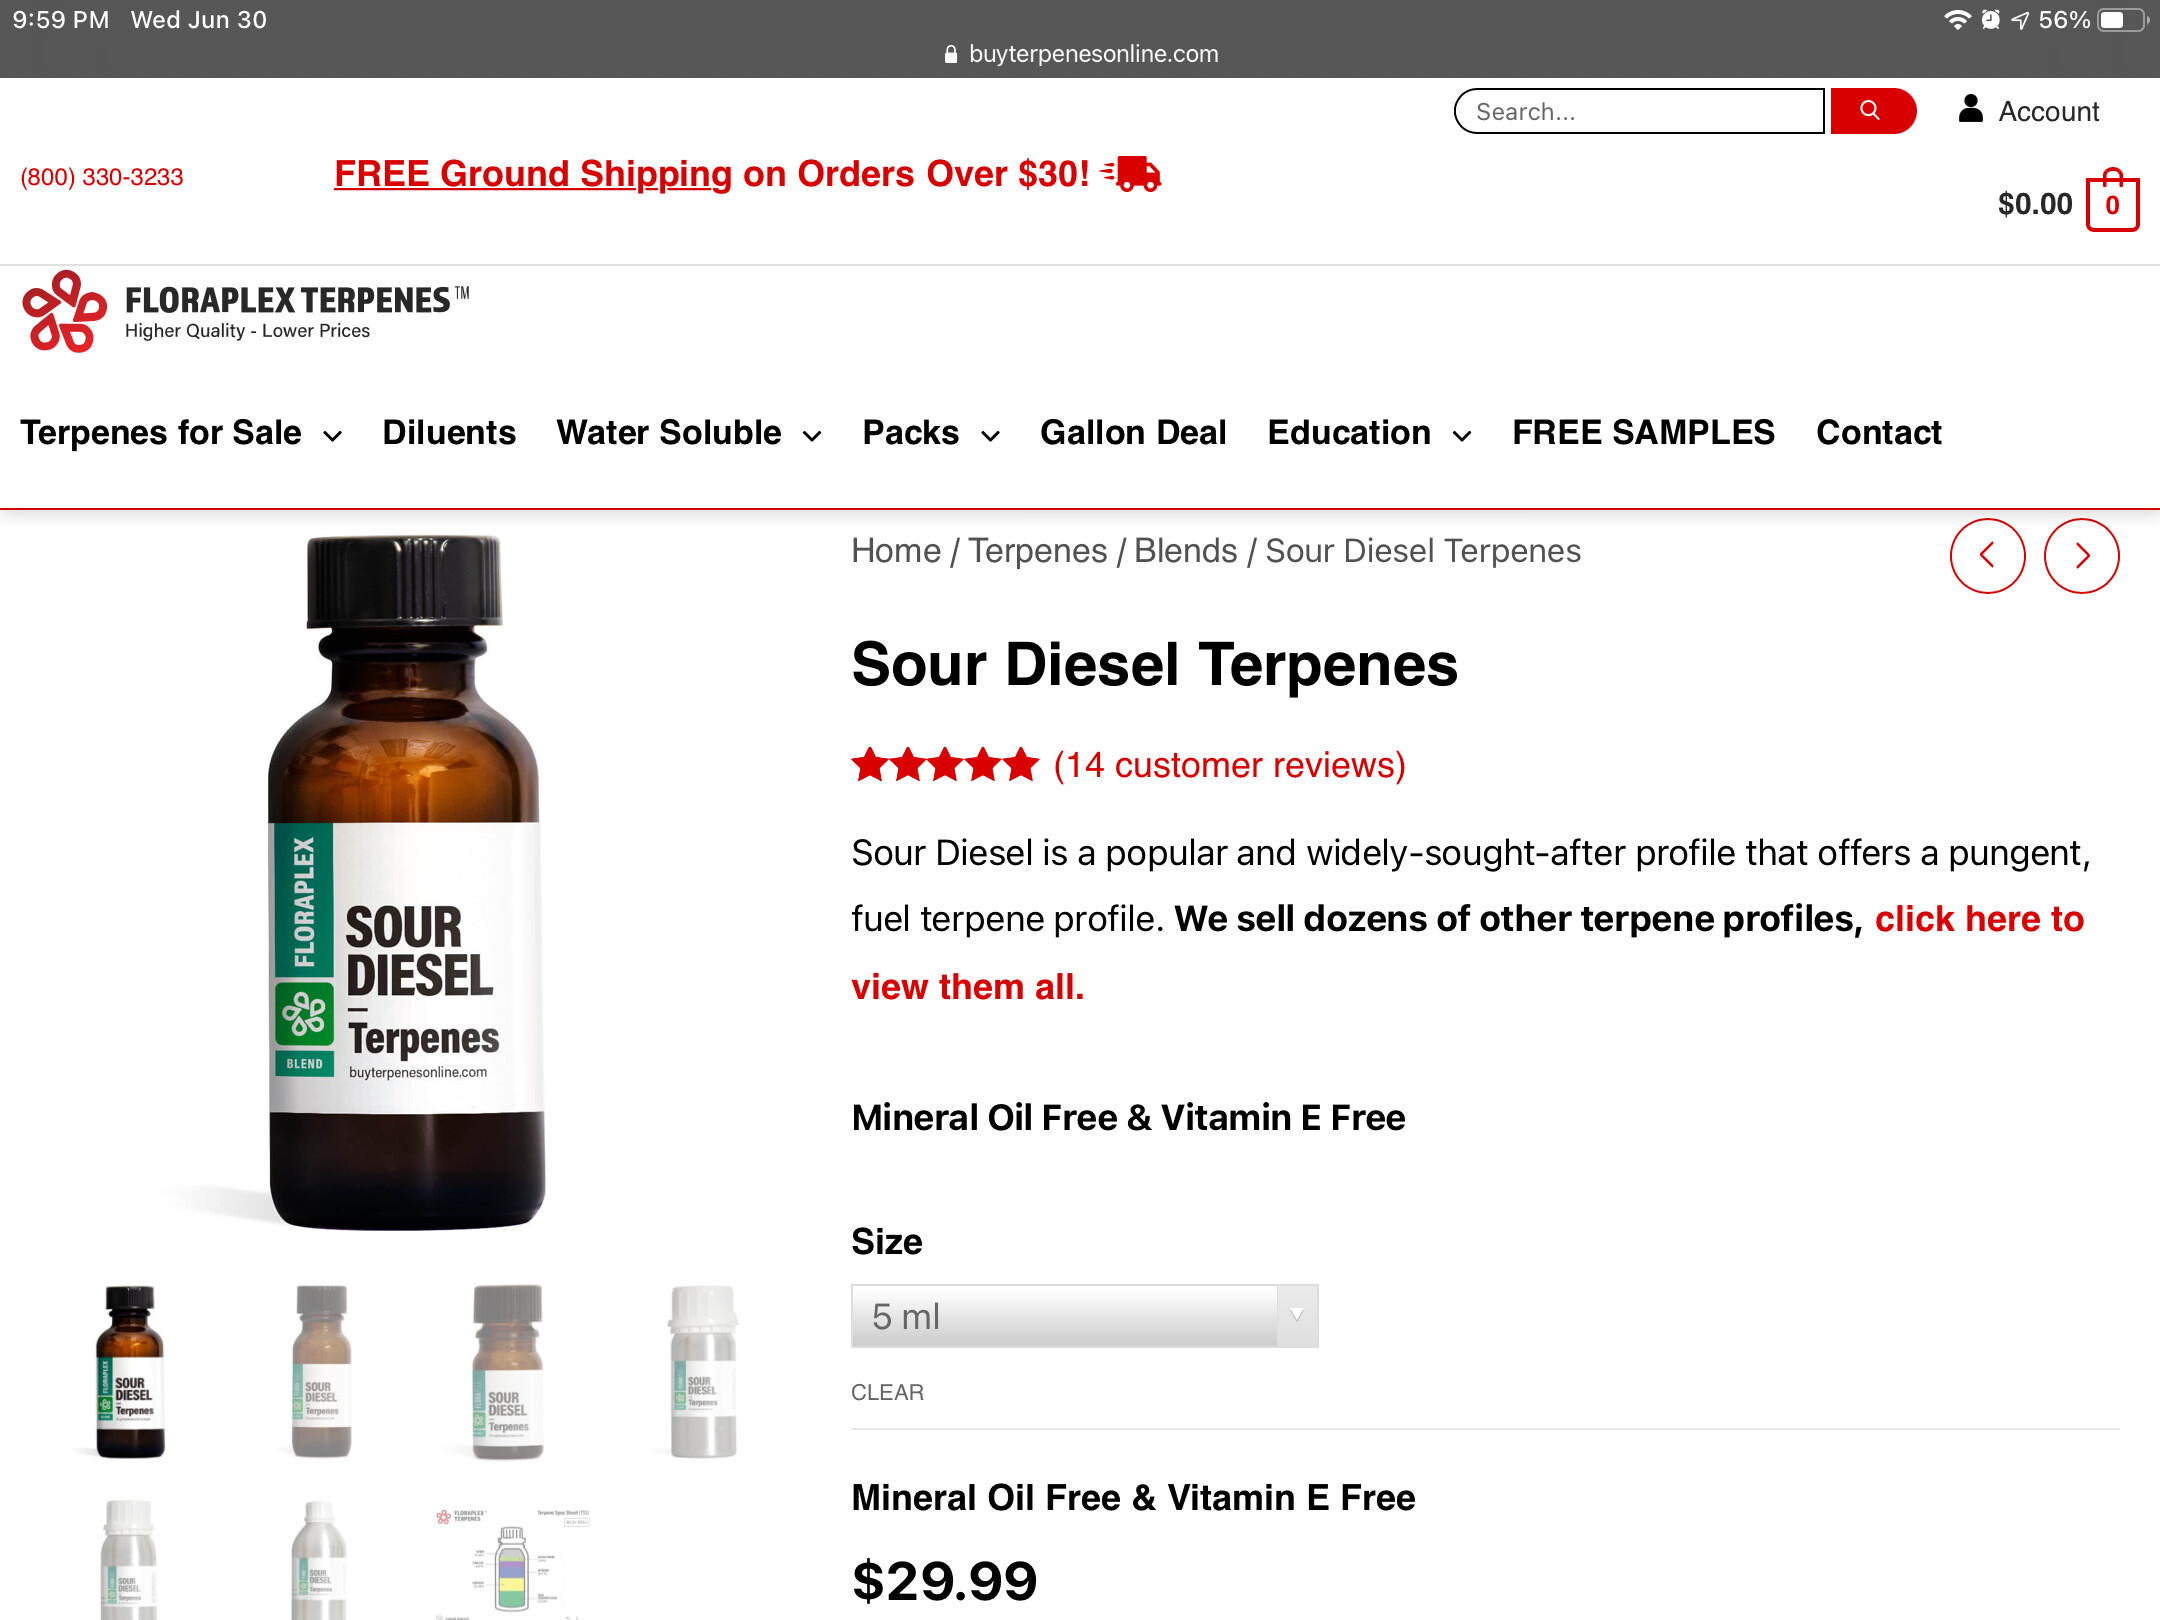Viewport: 2160px width, 1620px height.
Task: Open the 5 ml size selector
Action: coord(1084,1316)
